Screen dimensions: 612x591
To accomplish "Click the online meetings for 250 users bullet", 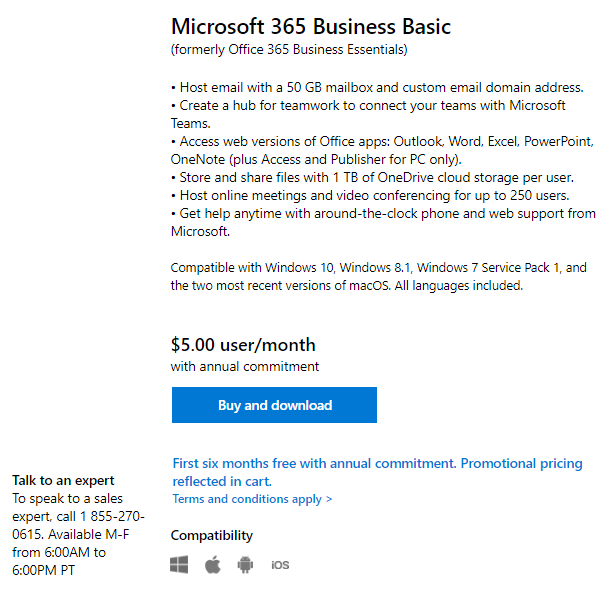I will [372, 195].
